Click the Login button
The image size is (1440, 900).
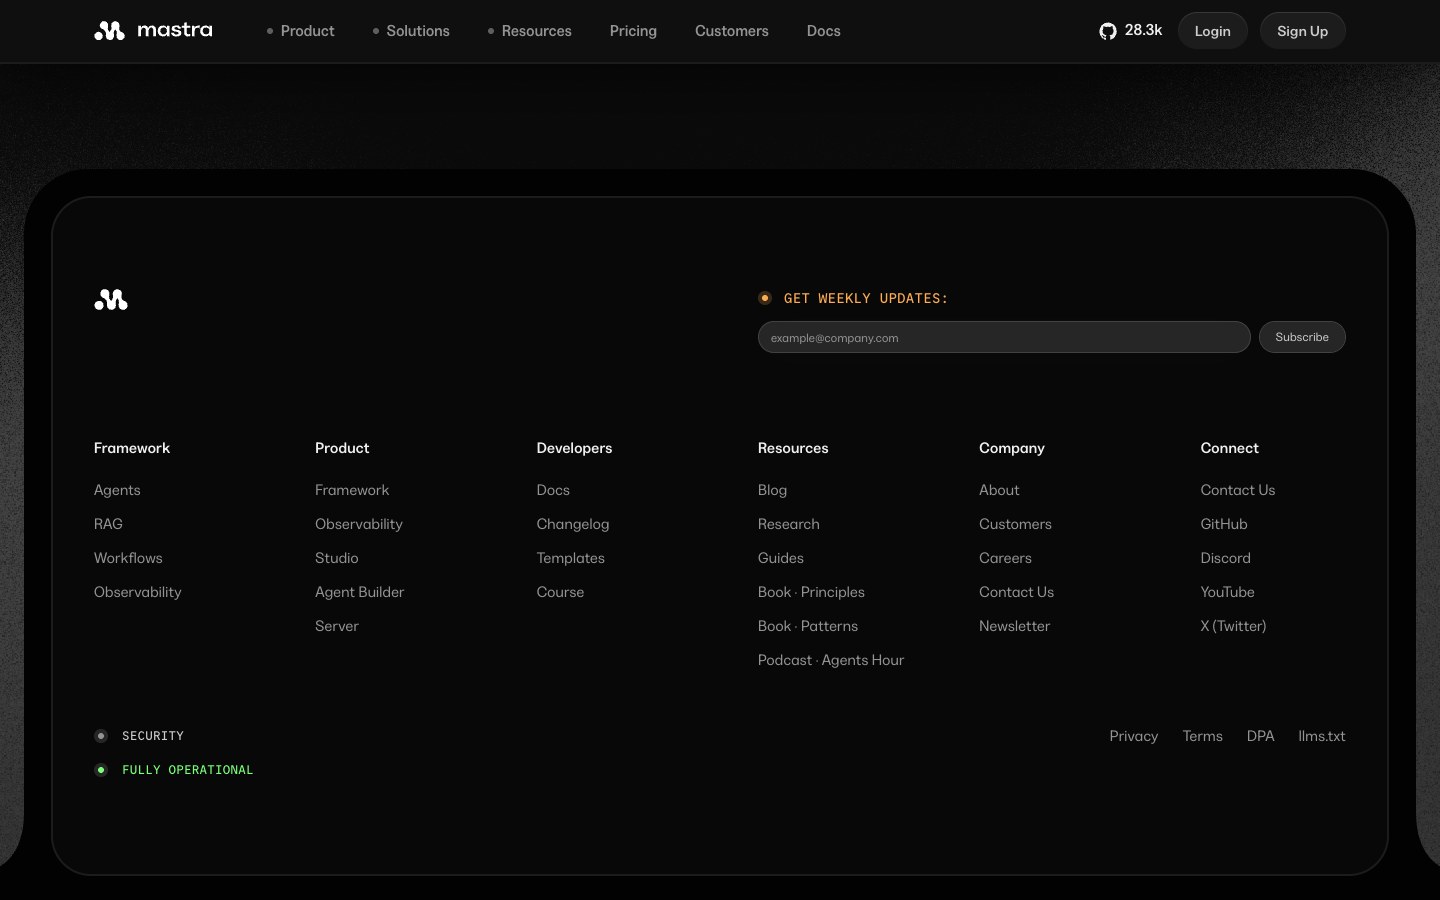[x=1212, y=31]
